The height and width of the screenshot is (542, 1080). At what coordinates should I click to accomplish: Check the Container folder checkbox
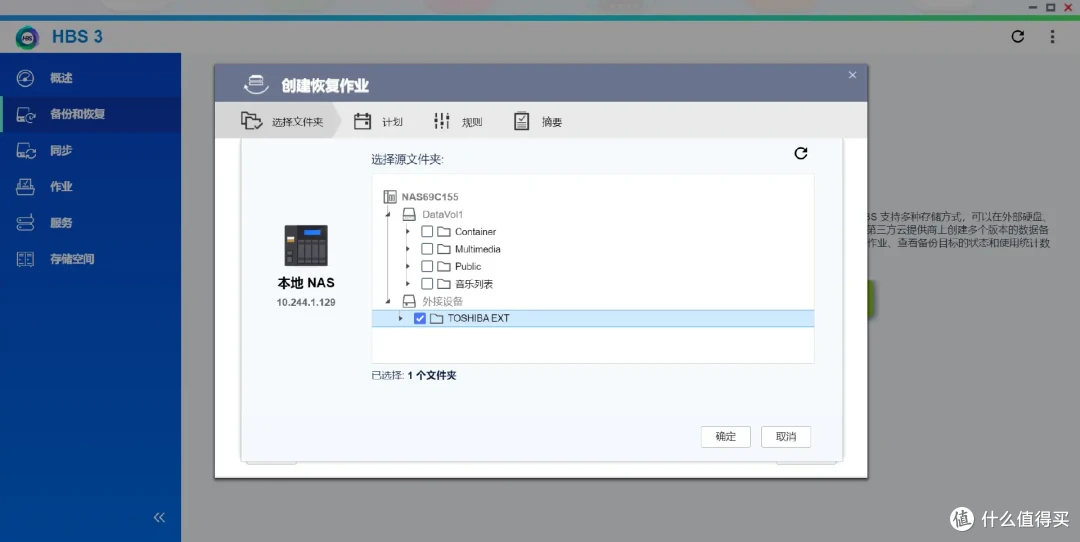point(427,231)
